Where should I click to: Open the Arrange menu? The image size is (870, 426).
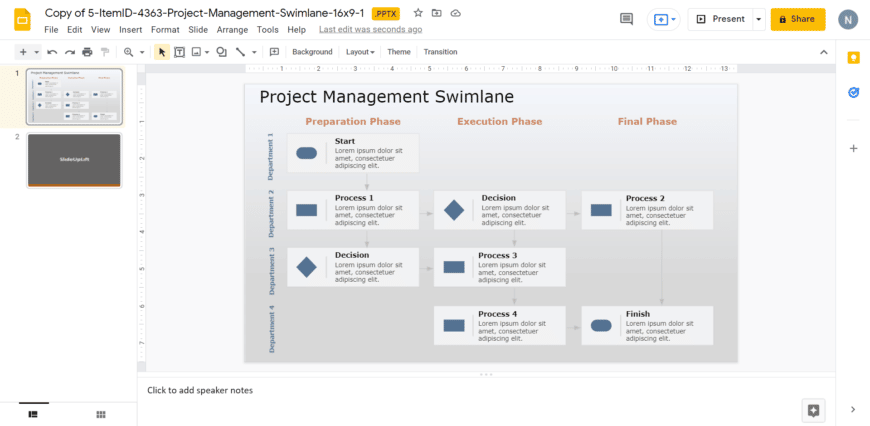coord(232,29)
